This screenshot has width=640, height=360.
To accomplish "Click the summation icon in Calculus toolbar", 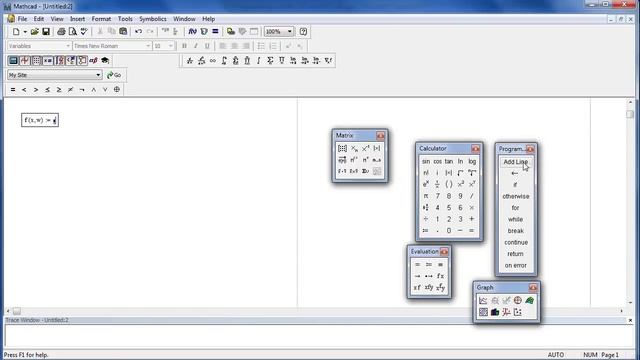I will (x=270, y=60).
